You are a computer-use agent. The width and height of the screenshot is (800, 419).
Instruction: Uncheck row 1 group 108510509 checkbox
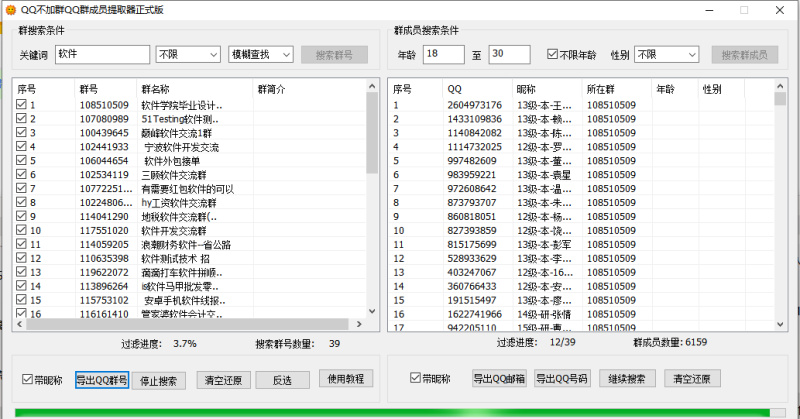tap(22, 104)
